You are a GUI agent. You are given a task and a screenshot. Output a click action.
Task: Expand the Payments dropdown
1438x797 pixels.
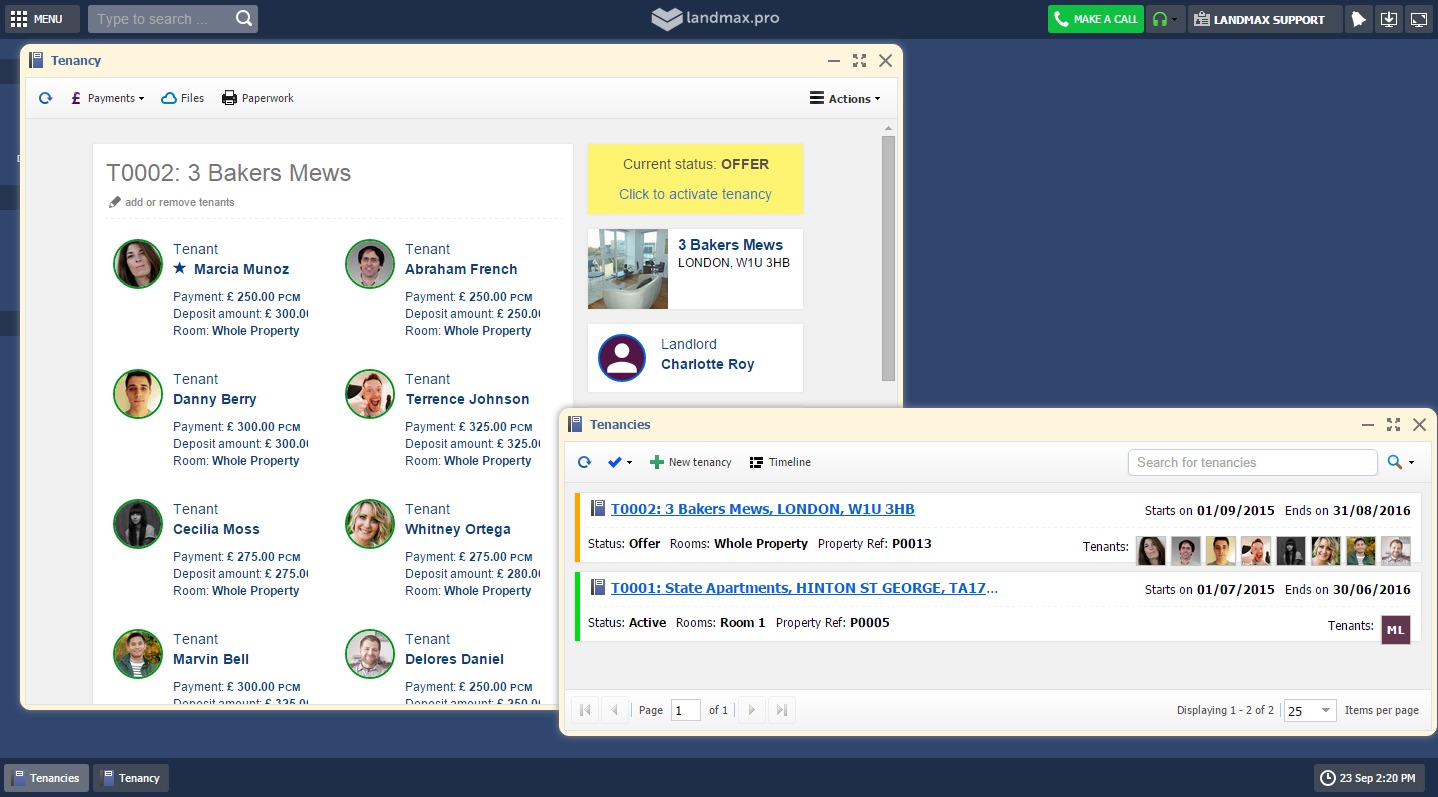point(108,98)
